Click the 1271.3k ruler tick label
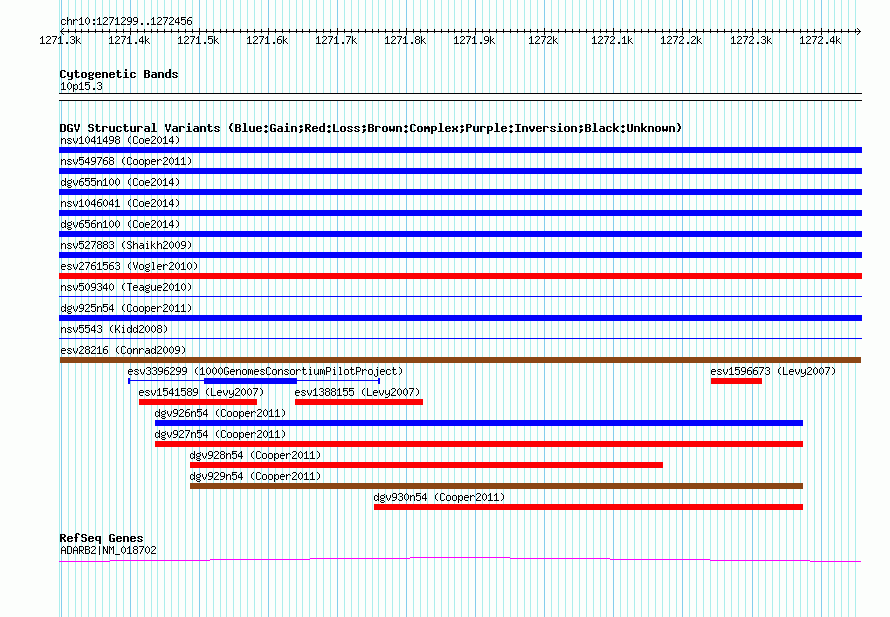 pyautogui.click(x=60, y=40)
